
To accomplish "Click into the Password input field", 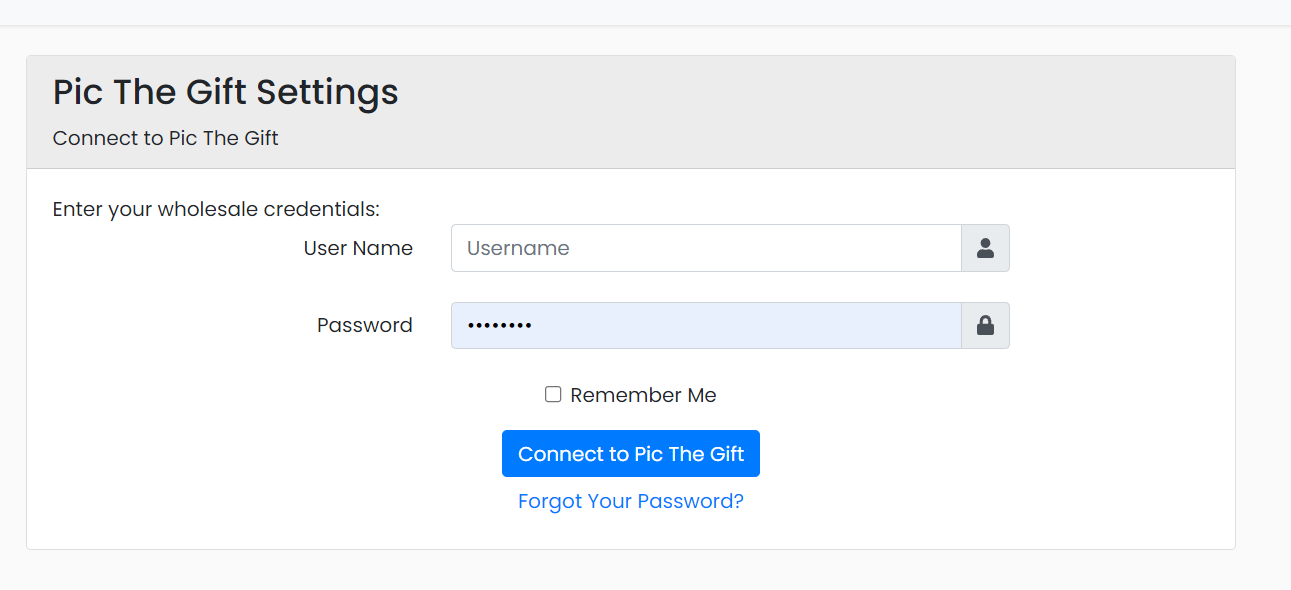I will click(x=740, y=326).
